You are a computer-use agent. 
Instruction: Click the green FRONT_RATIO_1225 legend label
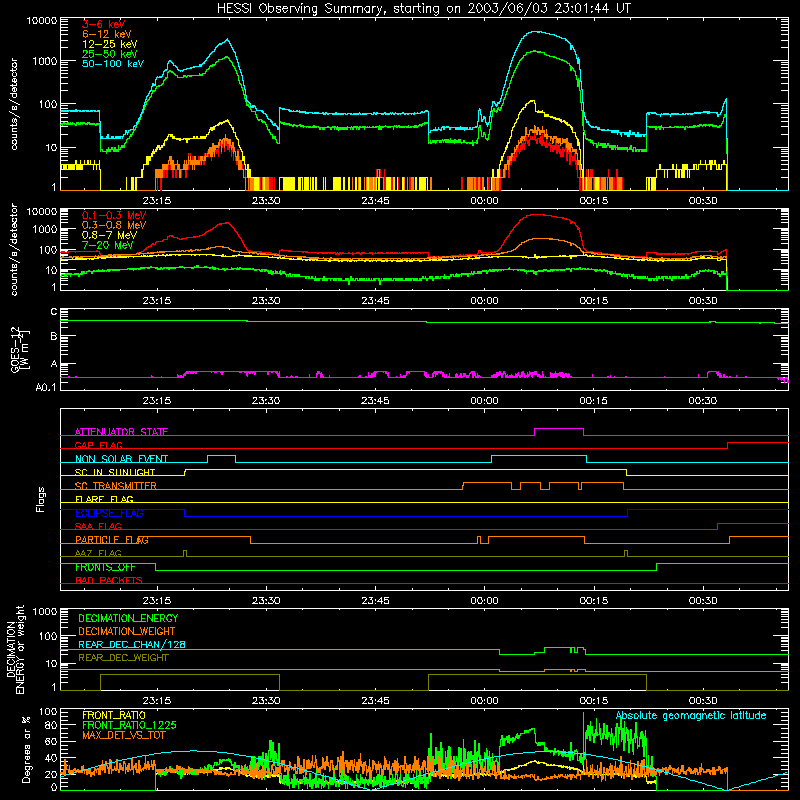pyautogui.click(x=129, y=725)
